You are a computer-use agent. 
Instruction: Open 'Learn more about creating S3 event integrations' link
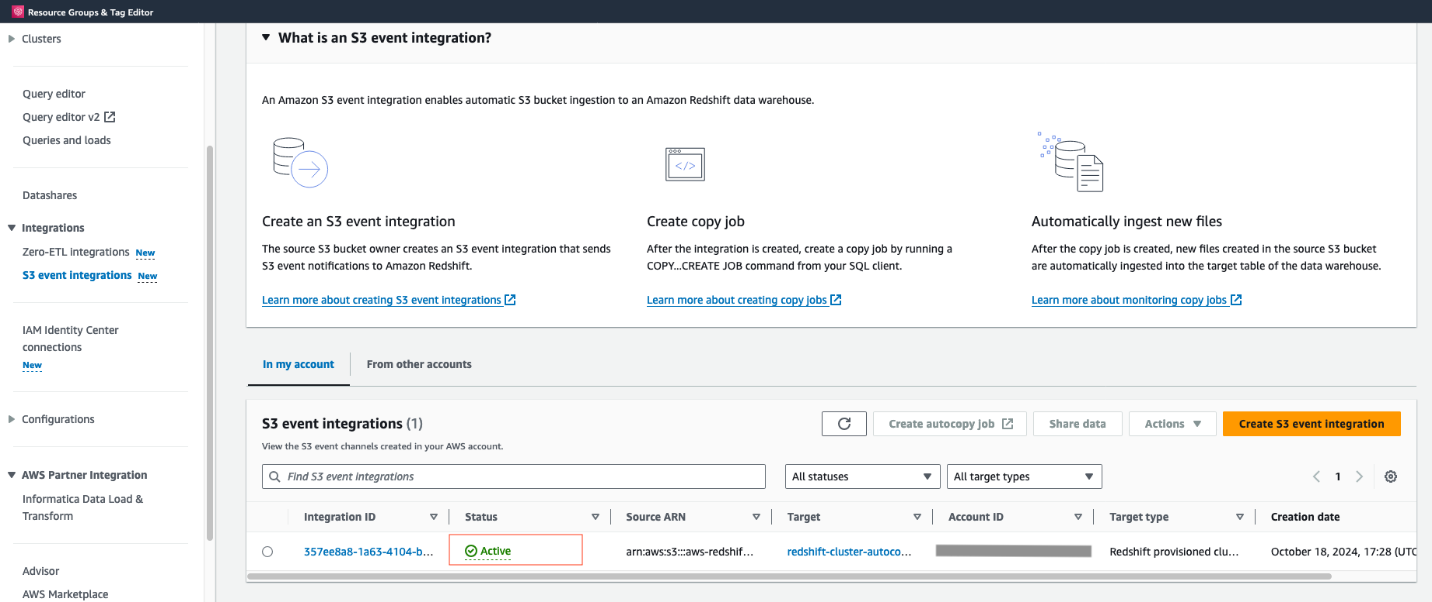pyautogui.click(x=388, y=300)
